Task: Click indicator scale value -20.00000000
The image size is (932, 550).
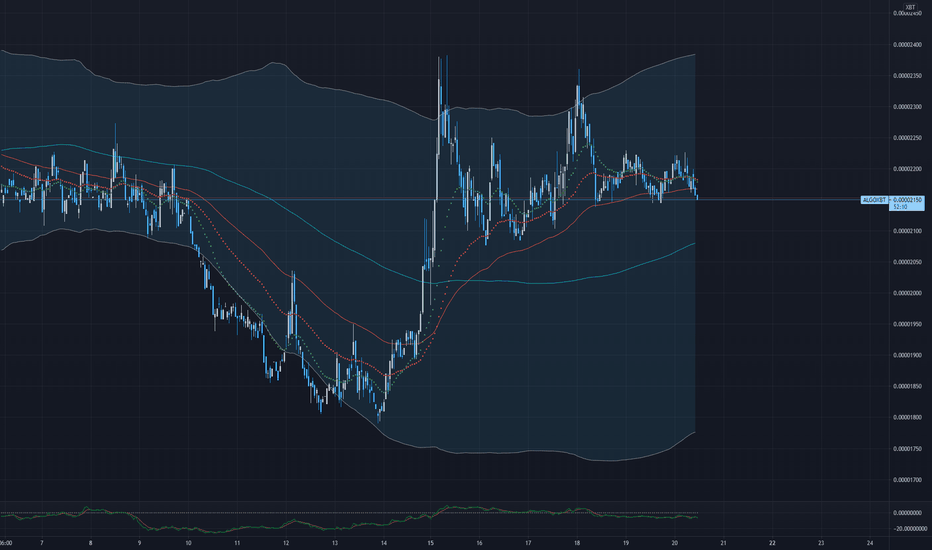Action: point(909,528)
